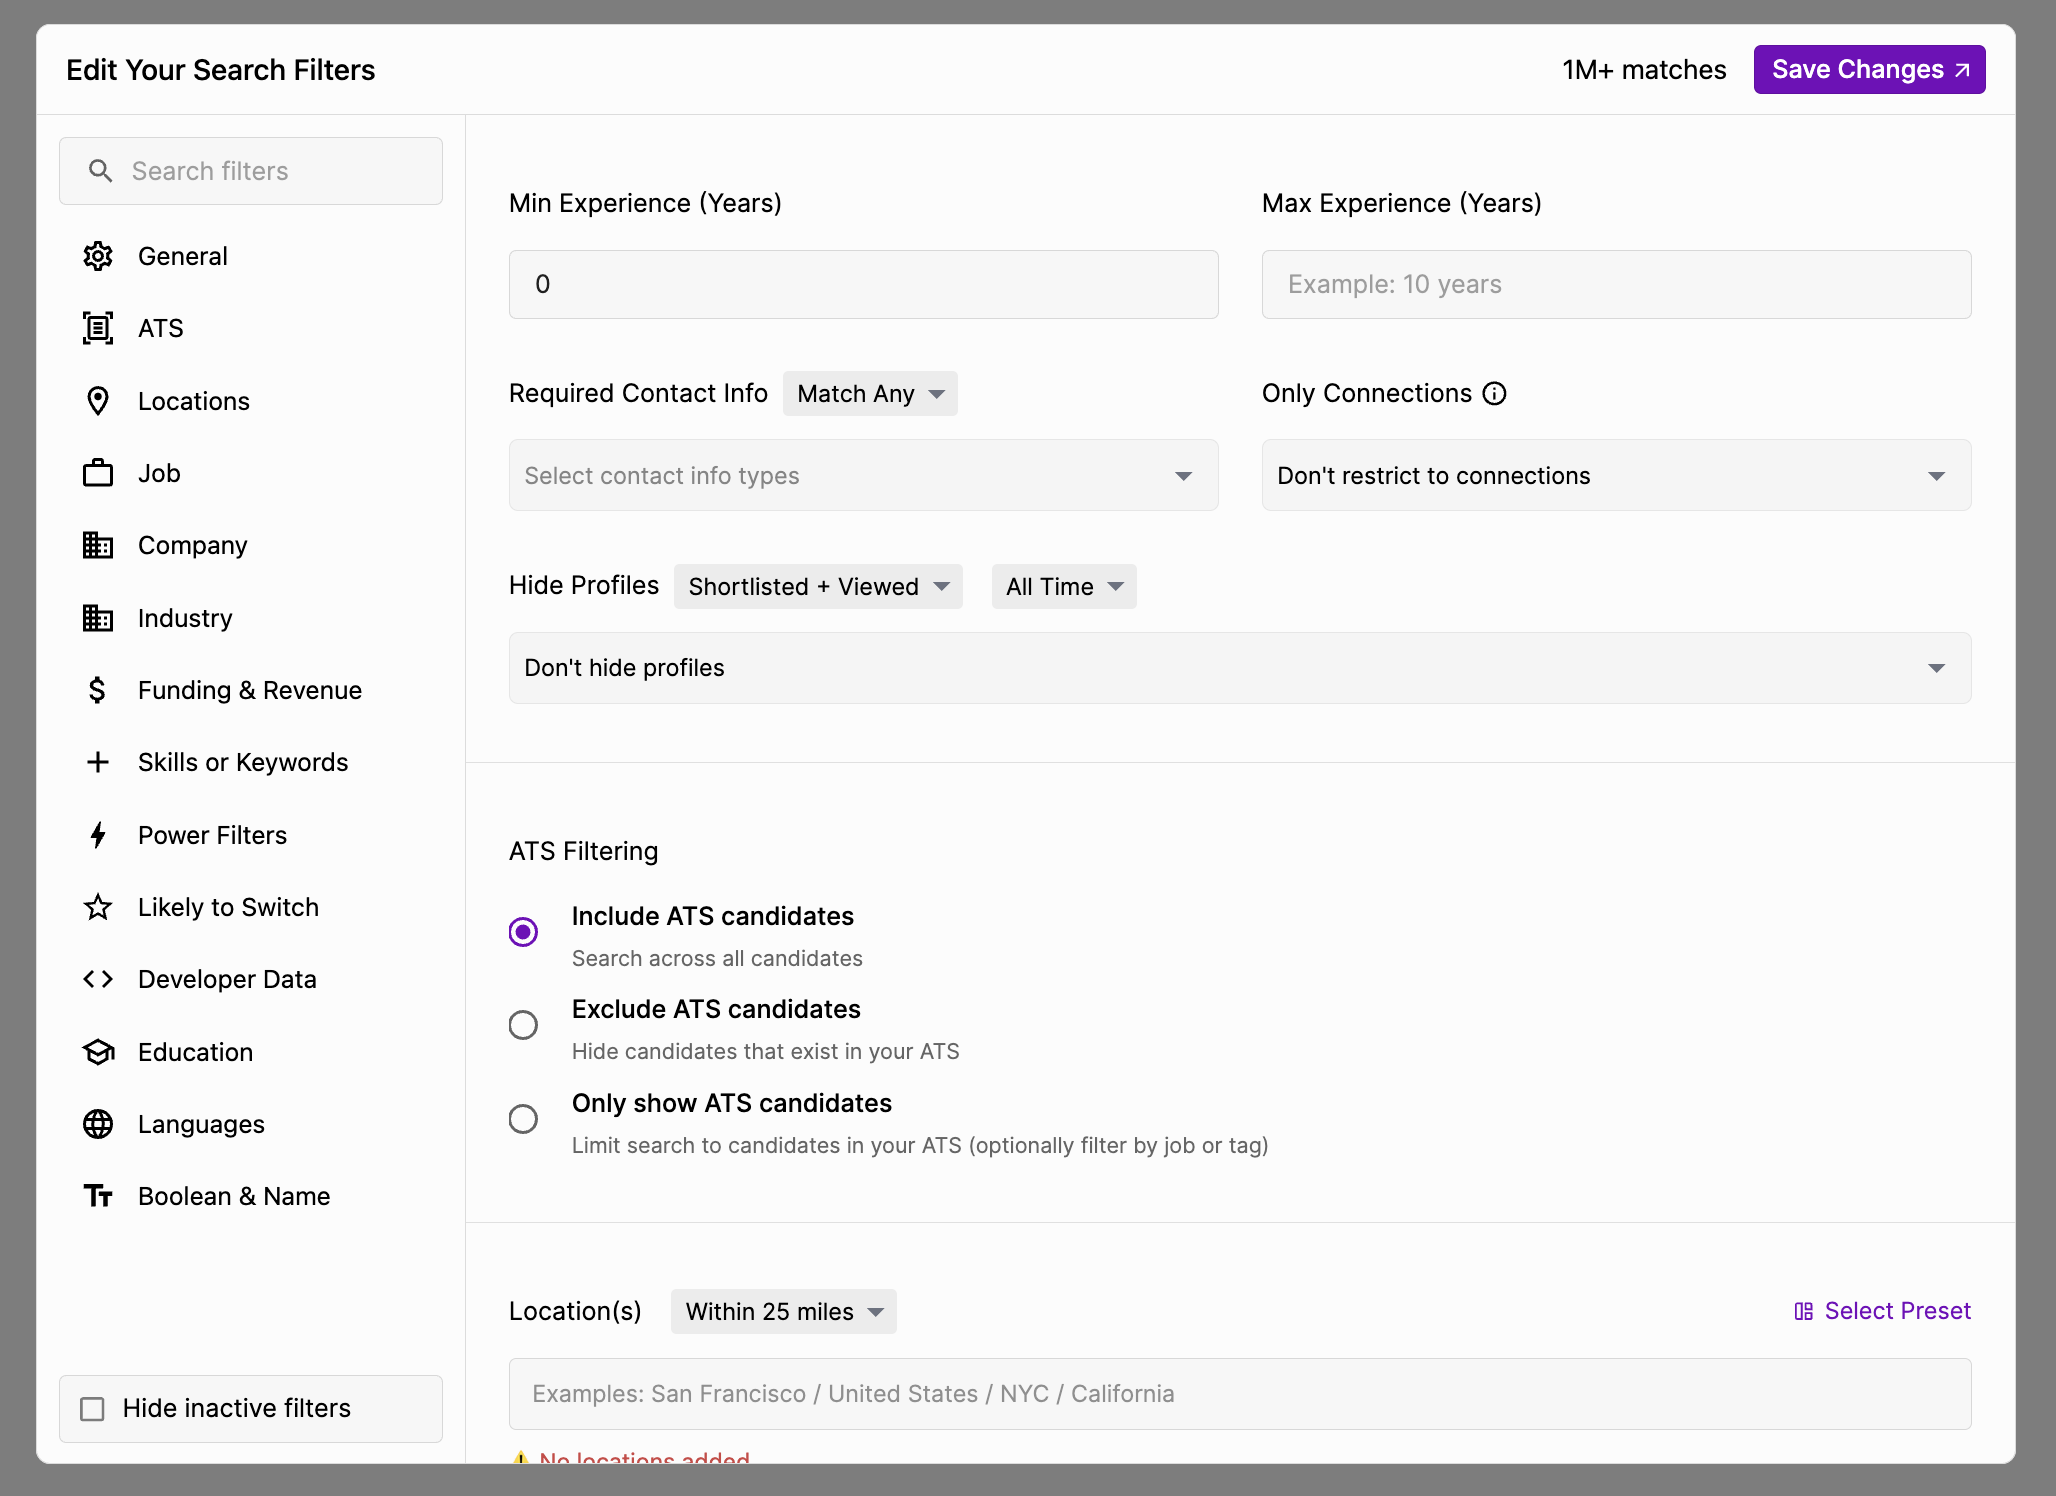Select Only show ATS candidates option

pos(523,1119)
